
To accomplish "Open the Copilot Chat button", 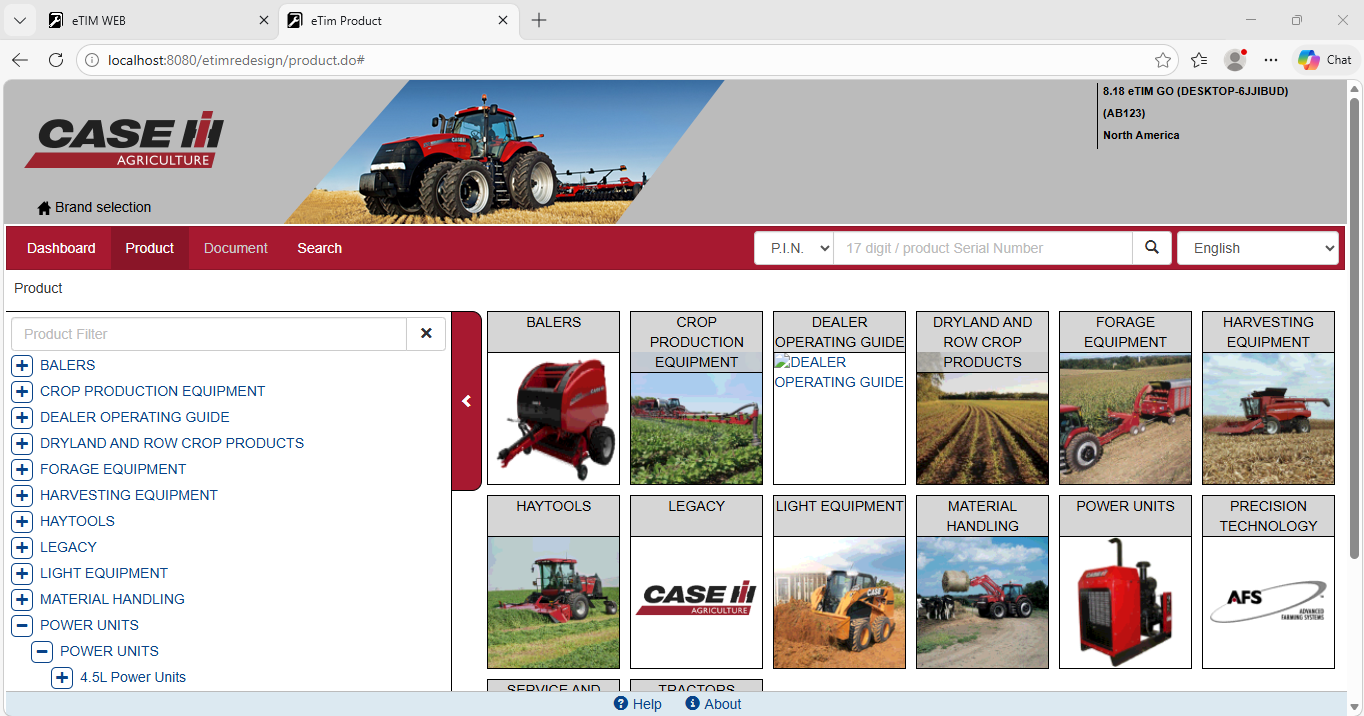I will pyautogui.click(x=1325, y=60).
